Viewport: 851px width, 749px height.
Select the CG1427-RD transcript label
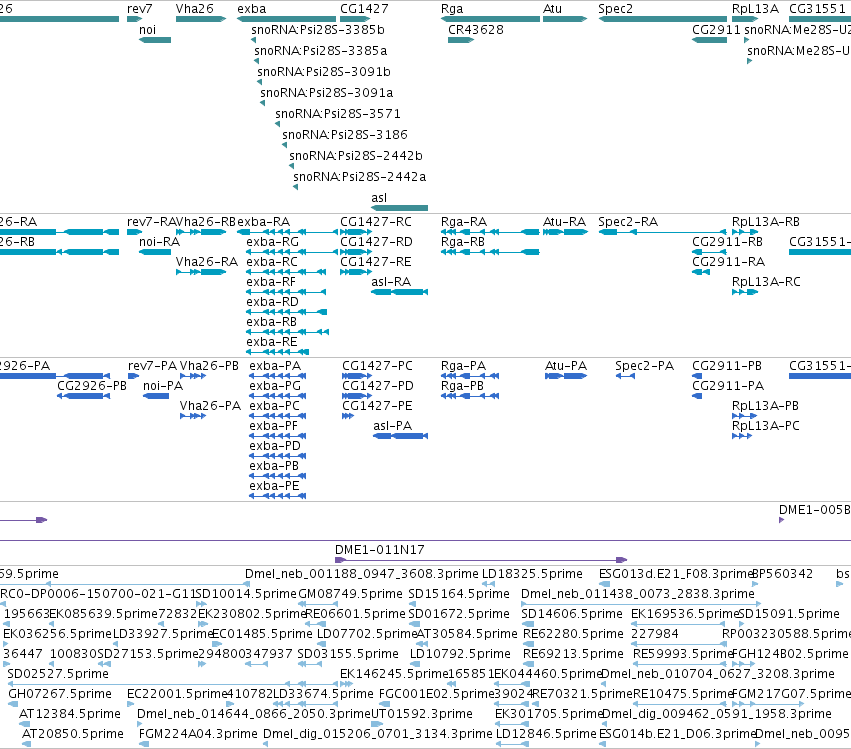click(x=376, y=242)
